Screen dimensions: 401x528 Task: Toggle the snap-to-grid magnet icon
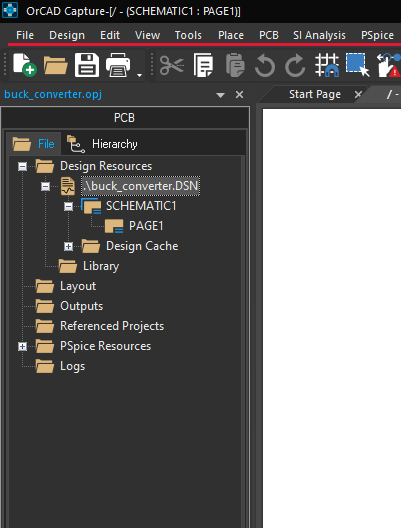[327, 65]
